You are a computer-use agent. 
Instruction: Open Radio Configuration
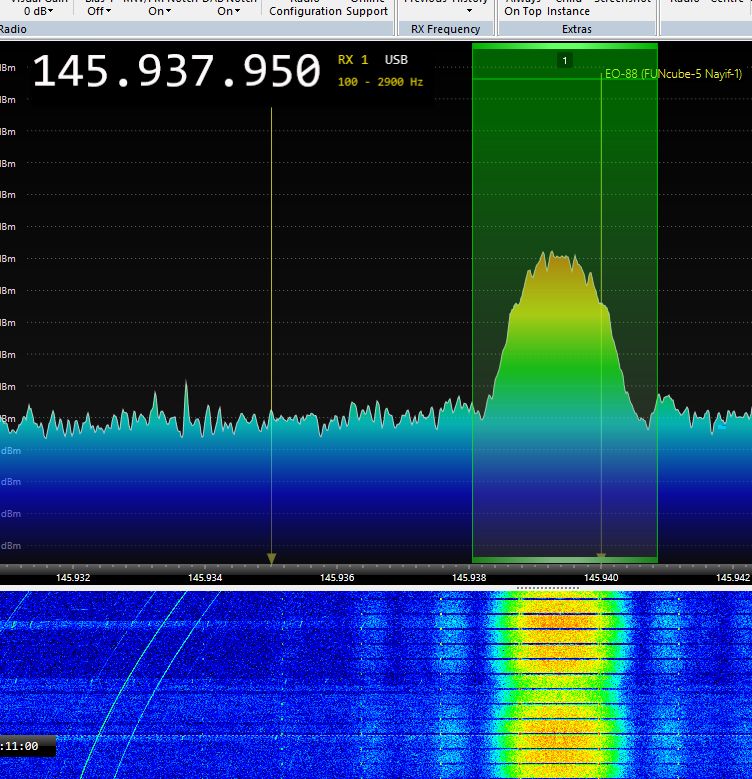305,8
